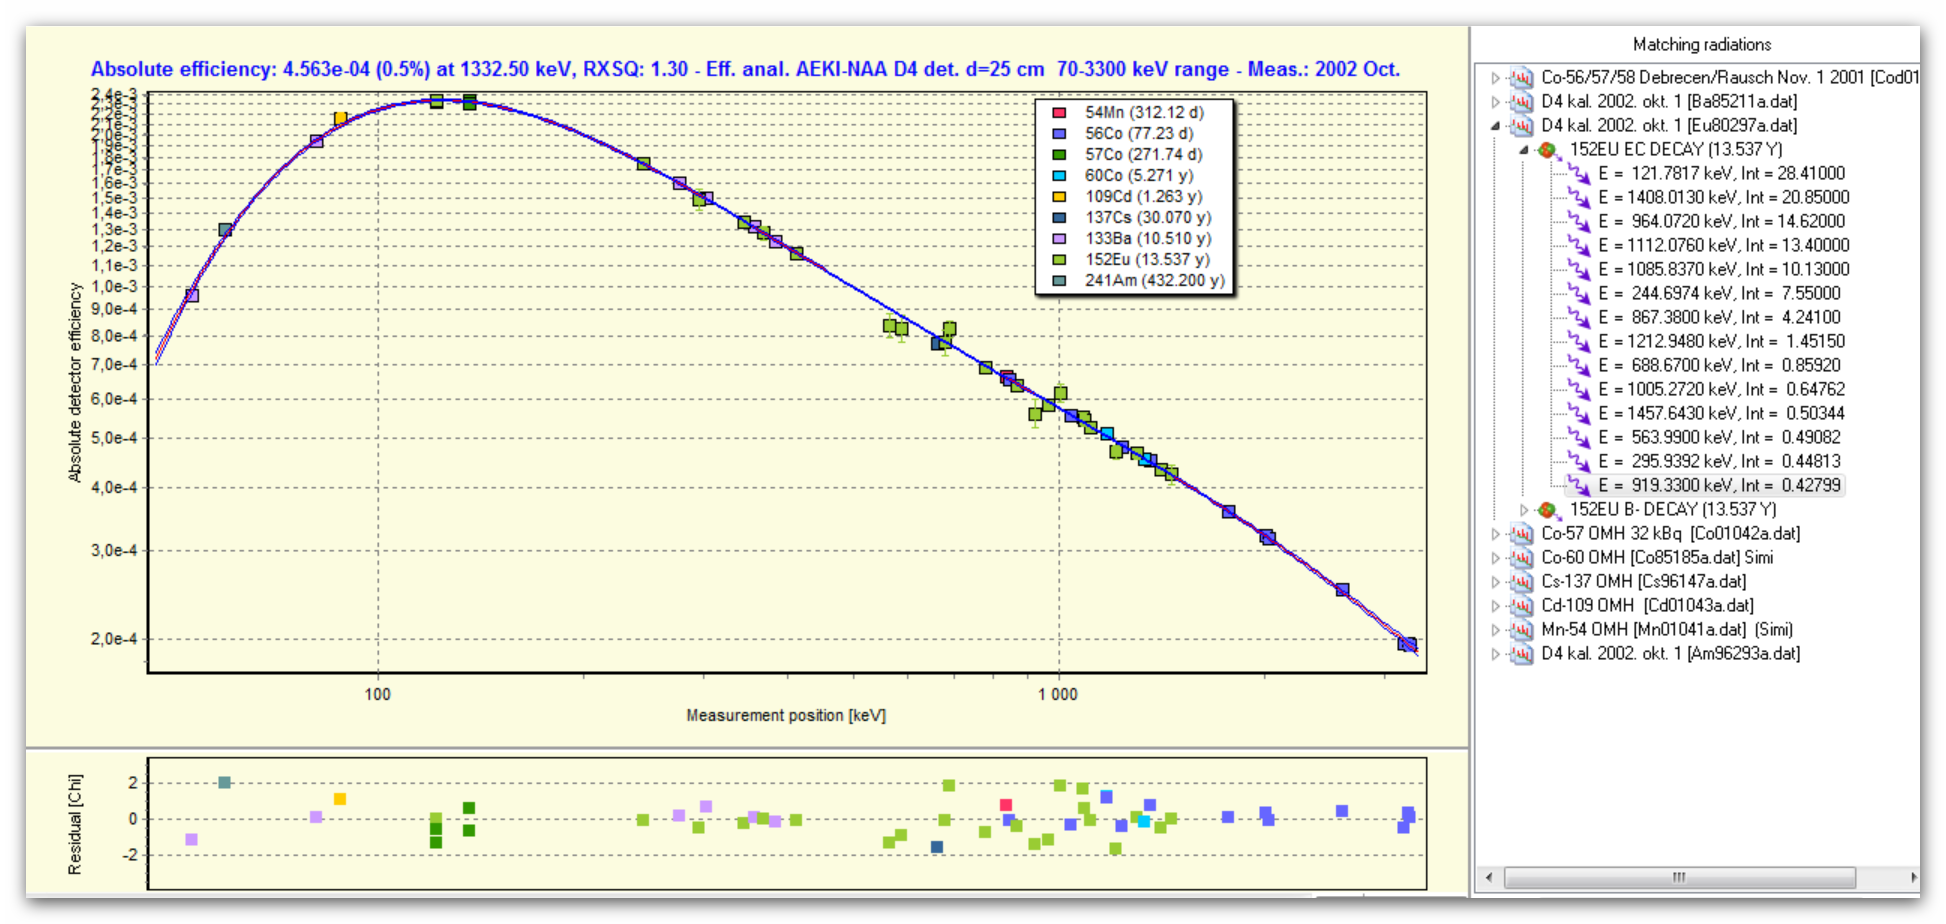1946x924 pixels.
Task: Expand the Mn-54 OMH node
Action: [1495, 629]
